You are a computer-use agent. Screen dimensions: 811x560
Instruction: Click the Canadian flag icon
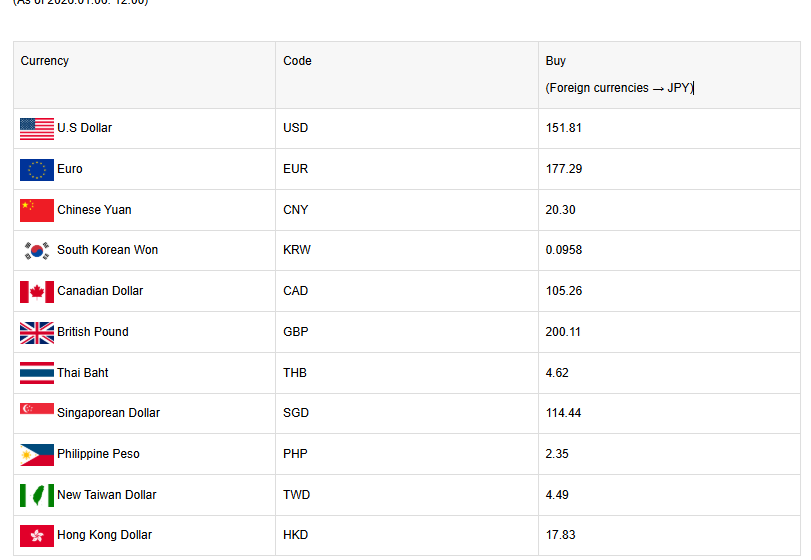tap(37, 291)
